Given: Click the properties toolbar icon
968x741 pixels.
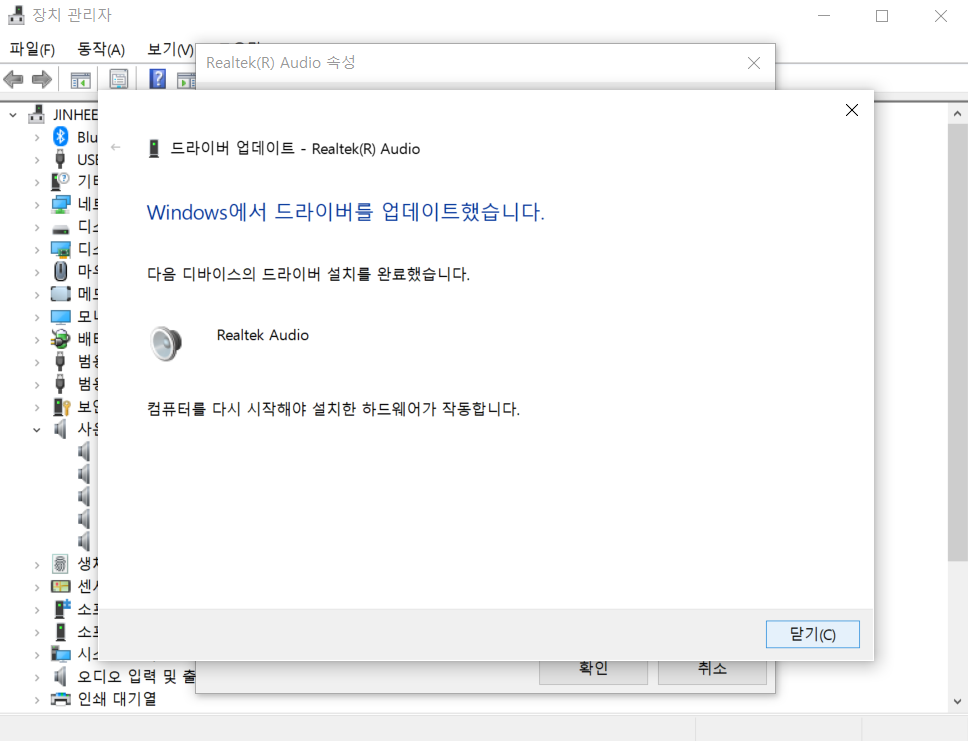Looking at the screenshot, I should click(x=119, y=79).
